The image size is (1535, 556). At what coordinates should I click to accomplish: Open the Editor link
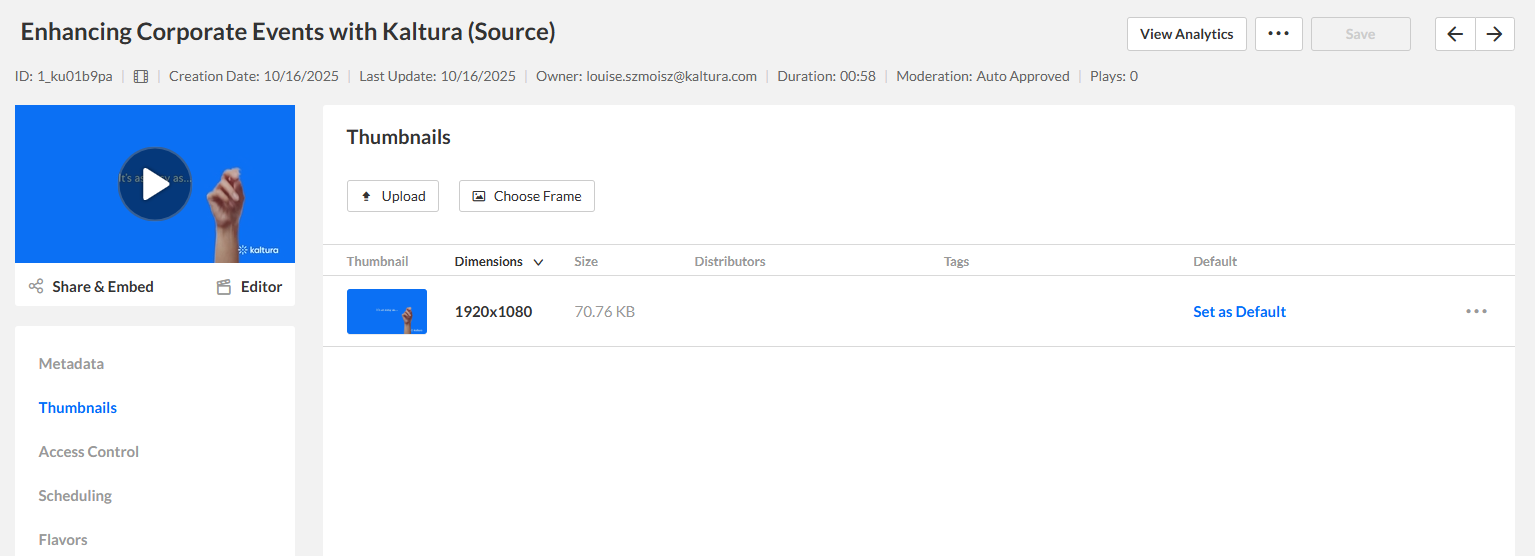click(x=262, y=287)
